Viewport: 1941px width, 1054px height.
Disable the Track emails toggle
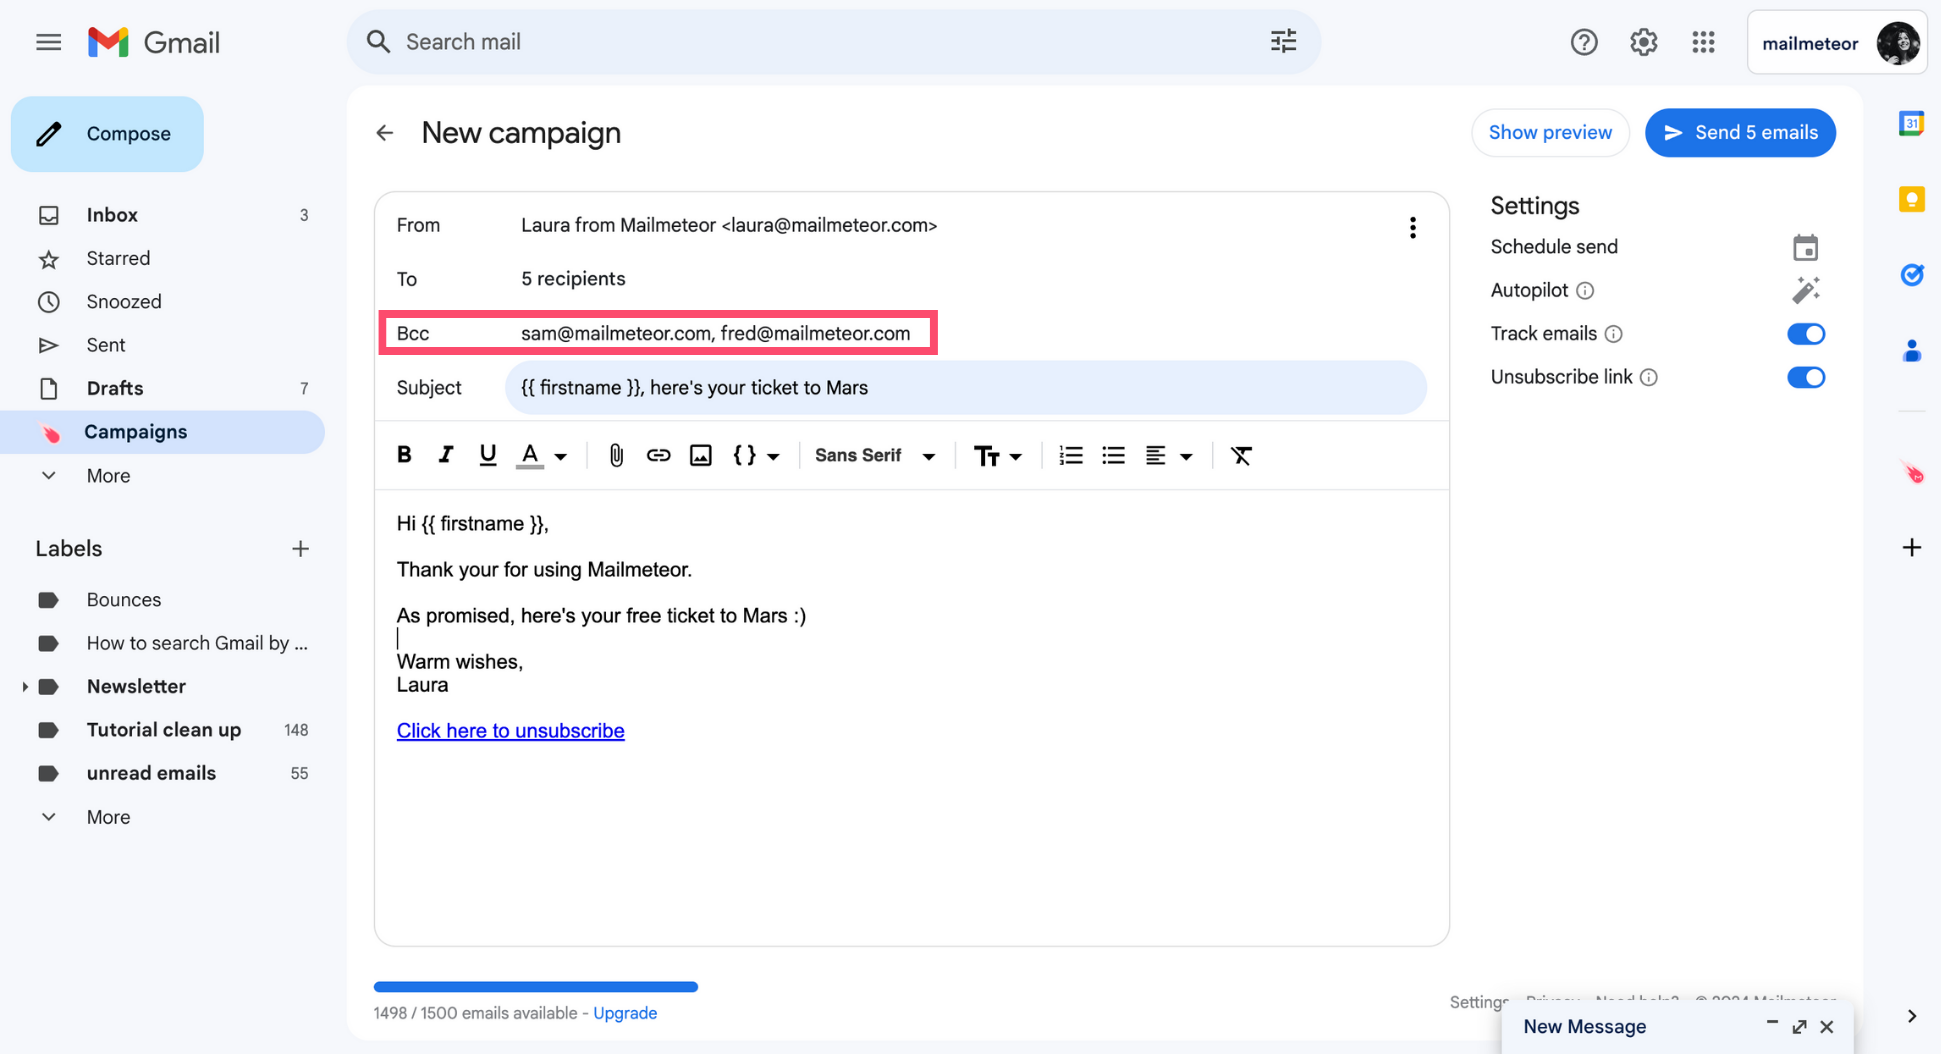[x=1806, y=334]
